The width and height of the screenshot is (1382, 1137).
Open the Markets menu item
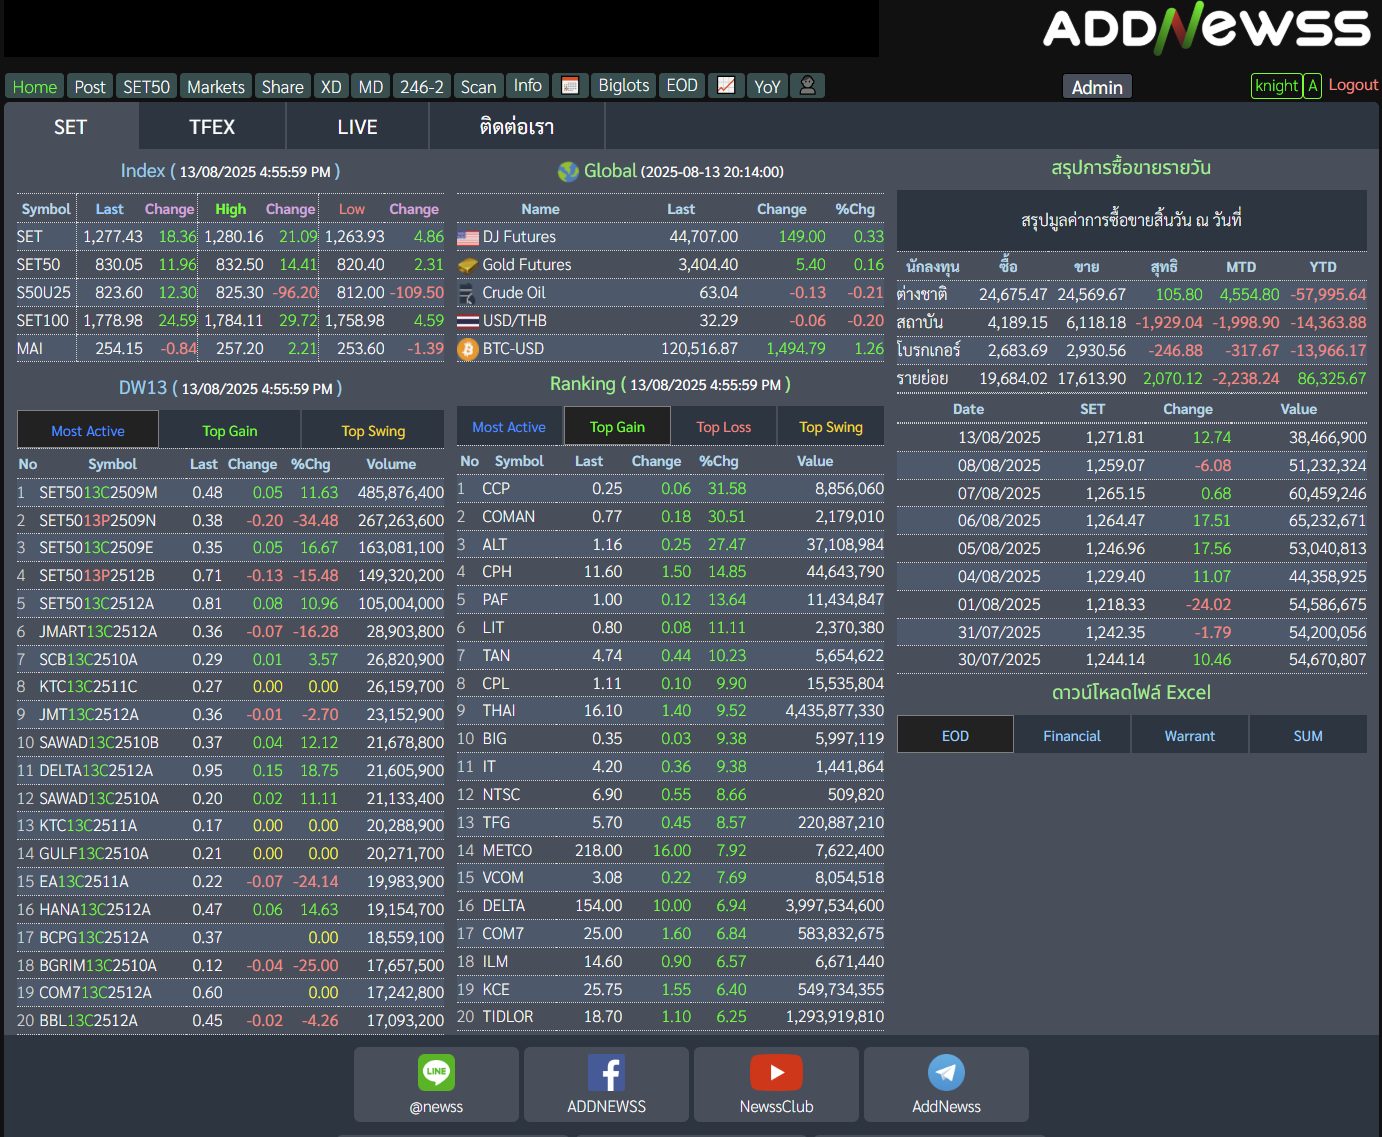[x=216, y=87]
